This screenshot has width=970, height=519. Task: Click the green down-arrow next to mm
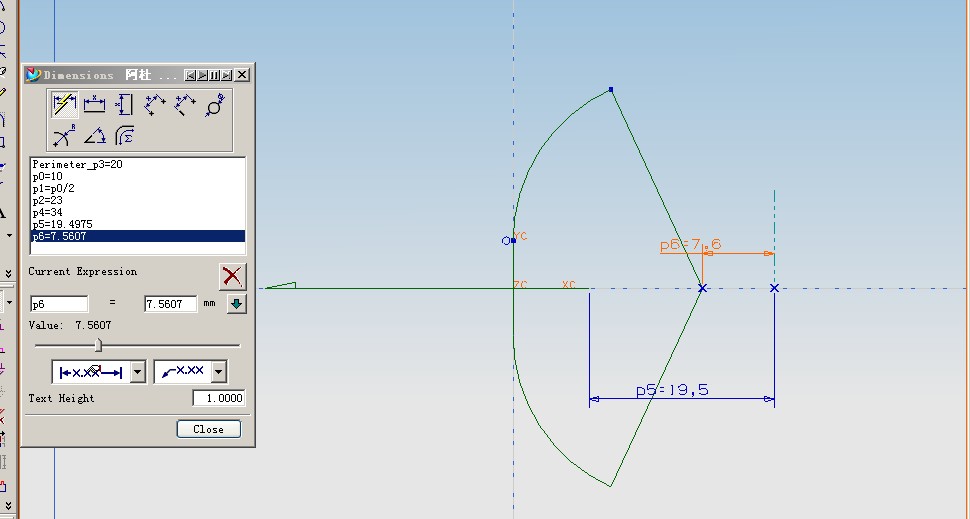tap(236, 304)
